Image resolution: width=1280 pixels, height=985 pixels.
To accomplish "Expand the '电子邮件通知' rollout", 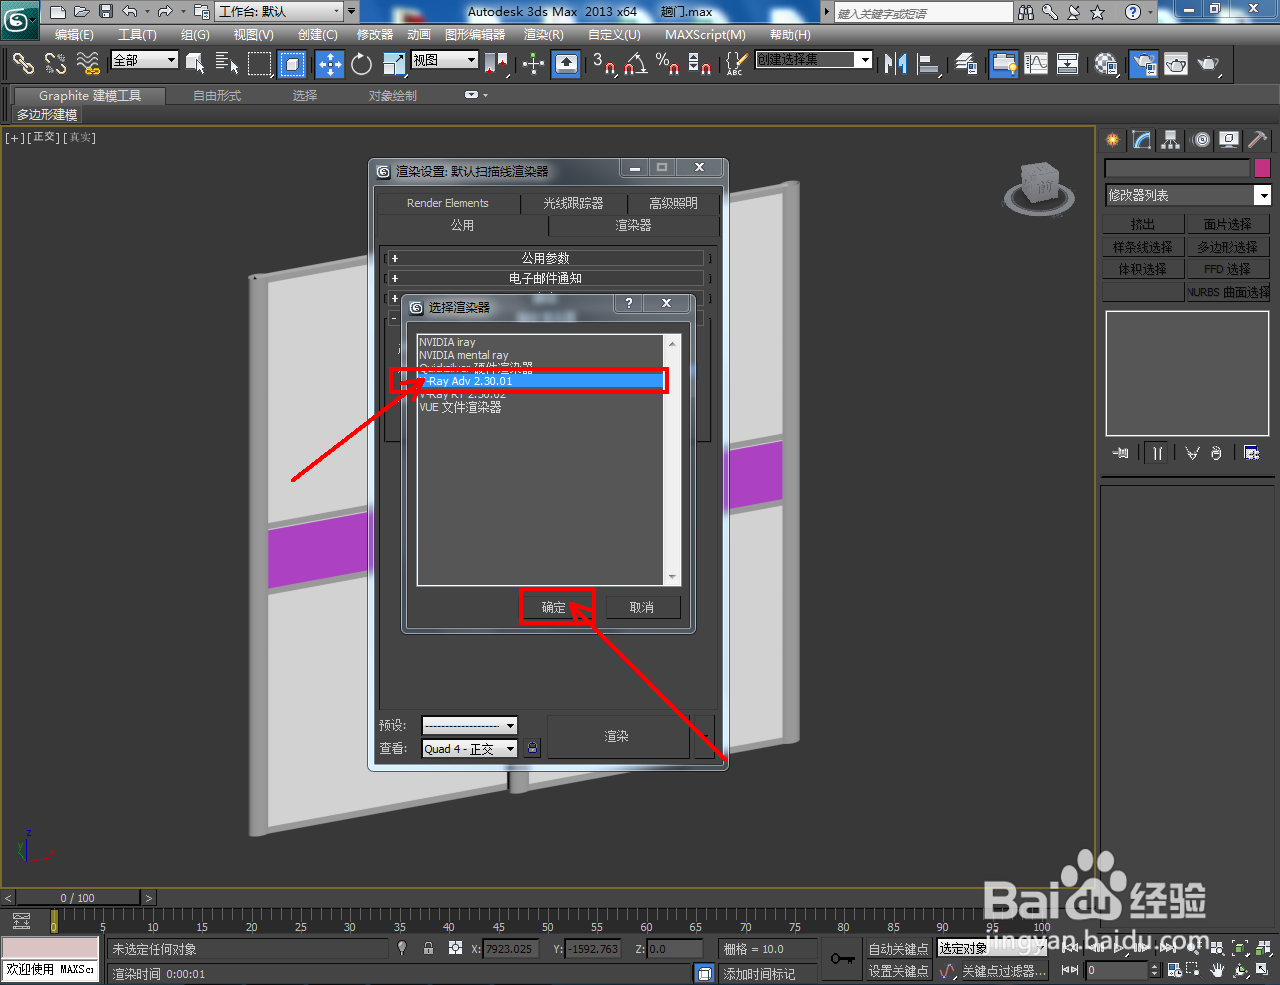I will 546,278.
